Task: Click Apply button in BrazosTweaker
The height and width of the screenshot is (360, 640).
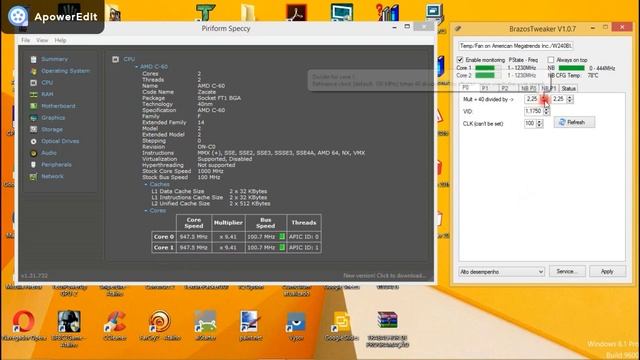Action: pos(607,271)
